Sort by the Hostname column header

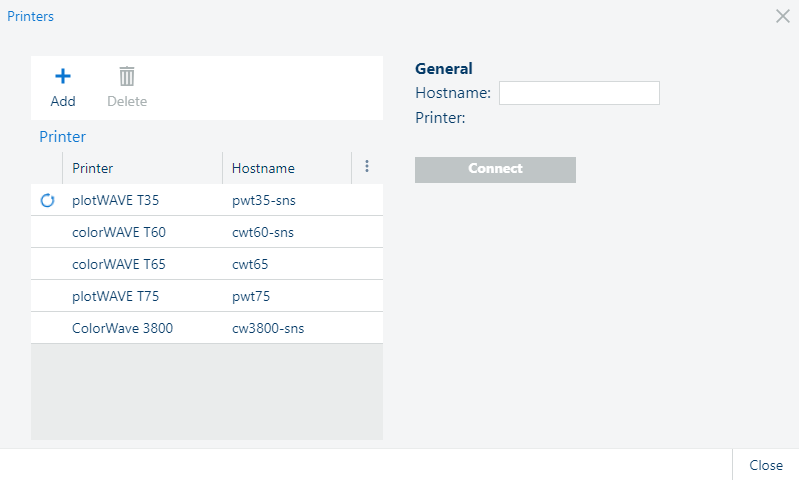point(287,168)
